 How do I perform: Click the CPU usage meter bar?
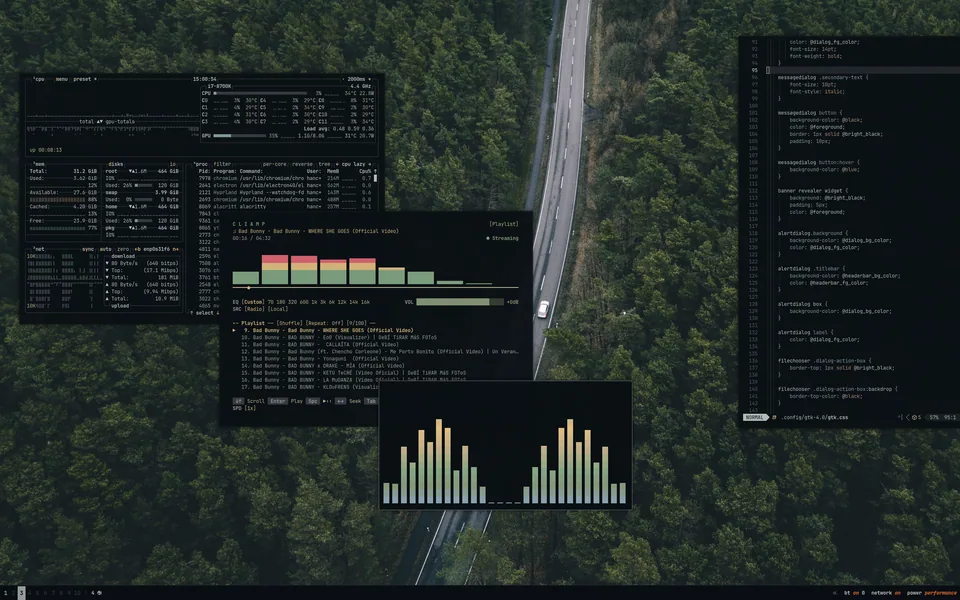261,94
